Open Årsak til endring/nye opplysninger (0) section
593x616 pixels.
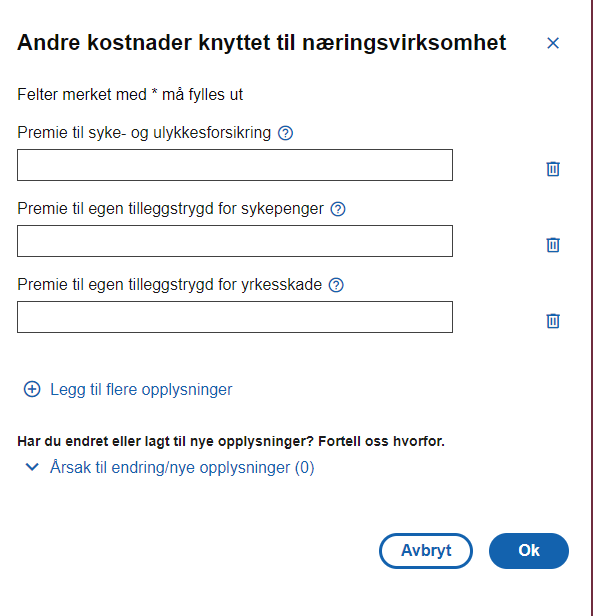[x=182, y=468]
